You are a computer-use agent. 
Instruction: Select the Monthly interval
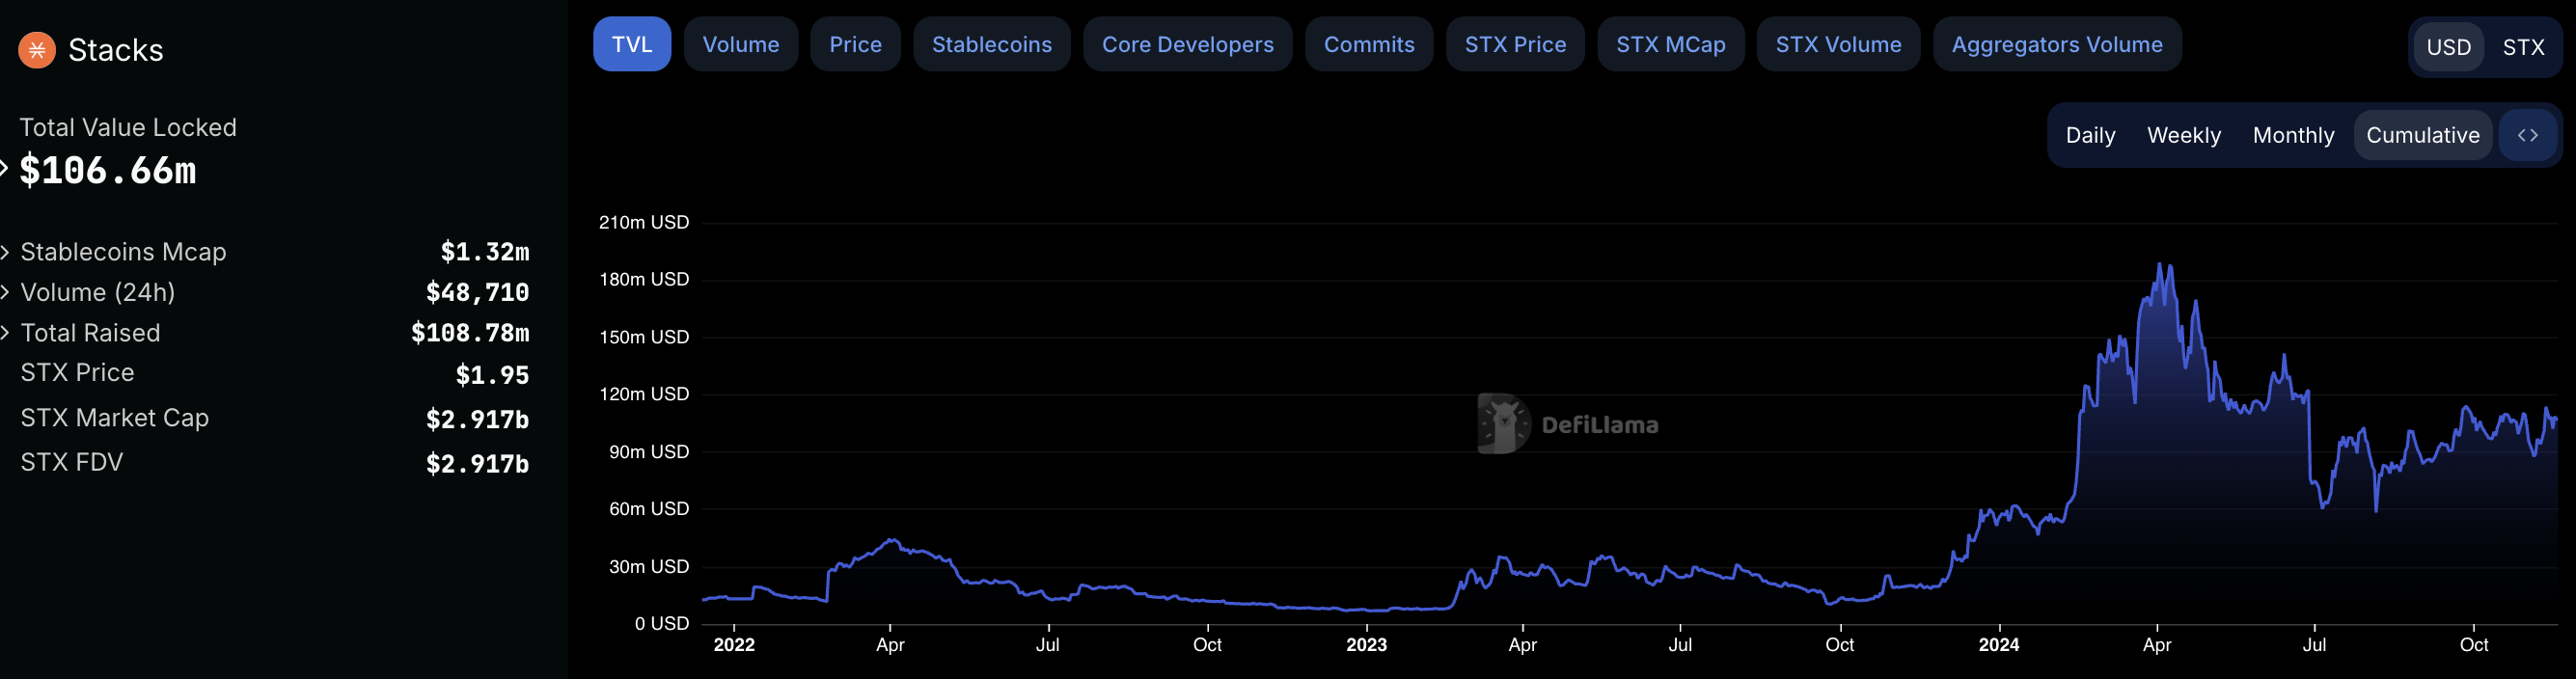(2293, 135)
